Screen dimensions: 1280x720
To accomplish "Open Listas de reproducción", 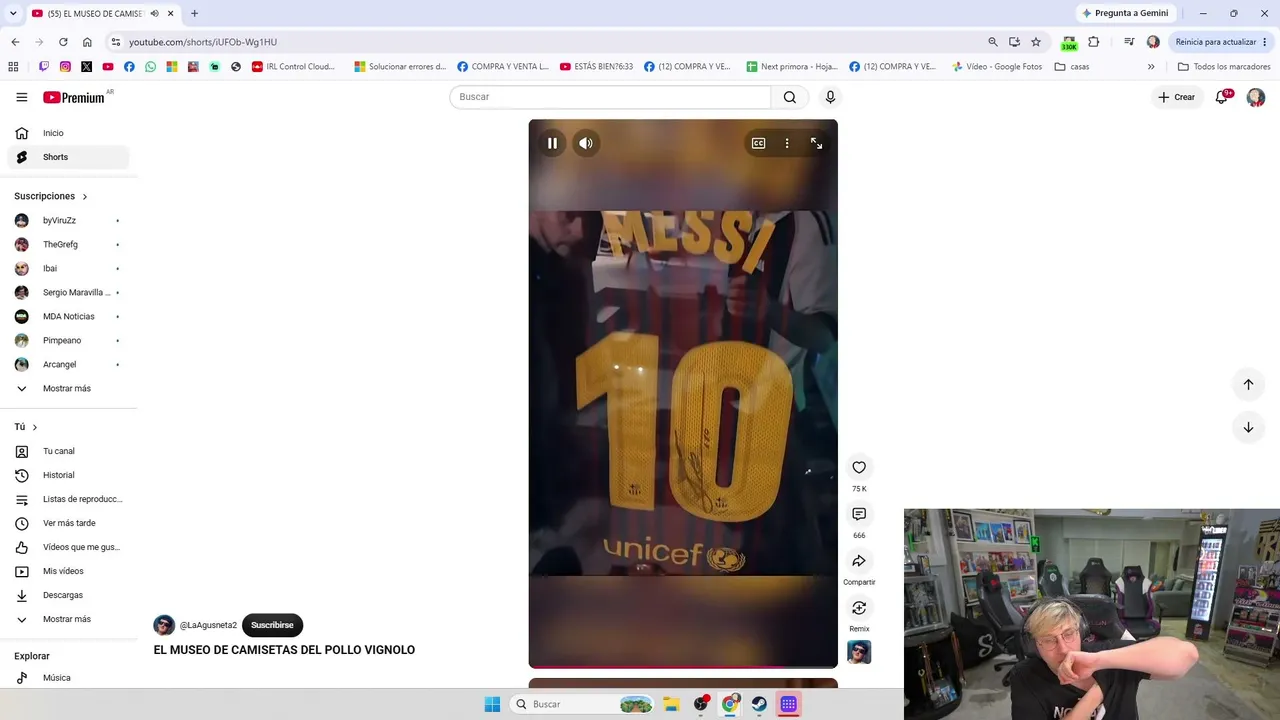I will point(70,499).
